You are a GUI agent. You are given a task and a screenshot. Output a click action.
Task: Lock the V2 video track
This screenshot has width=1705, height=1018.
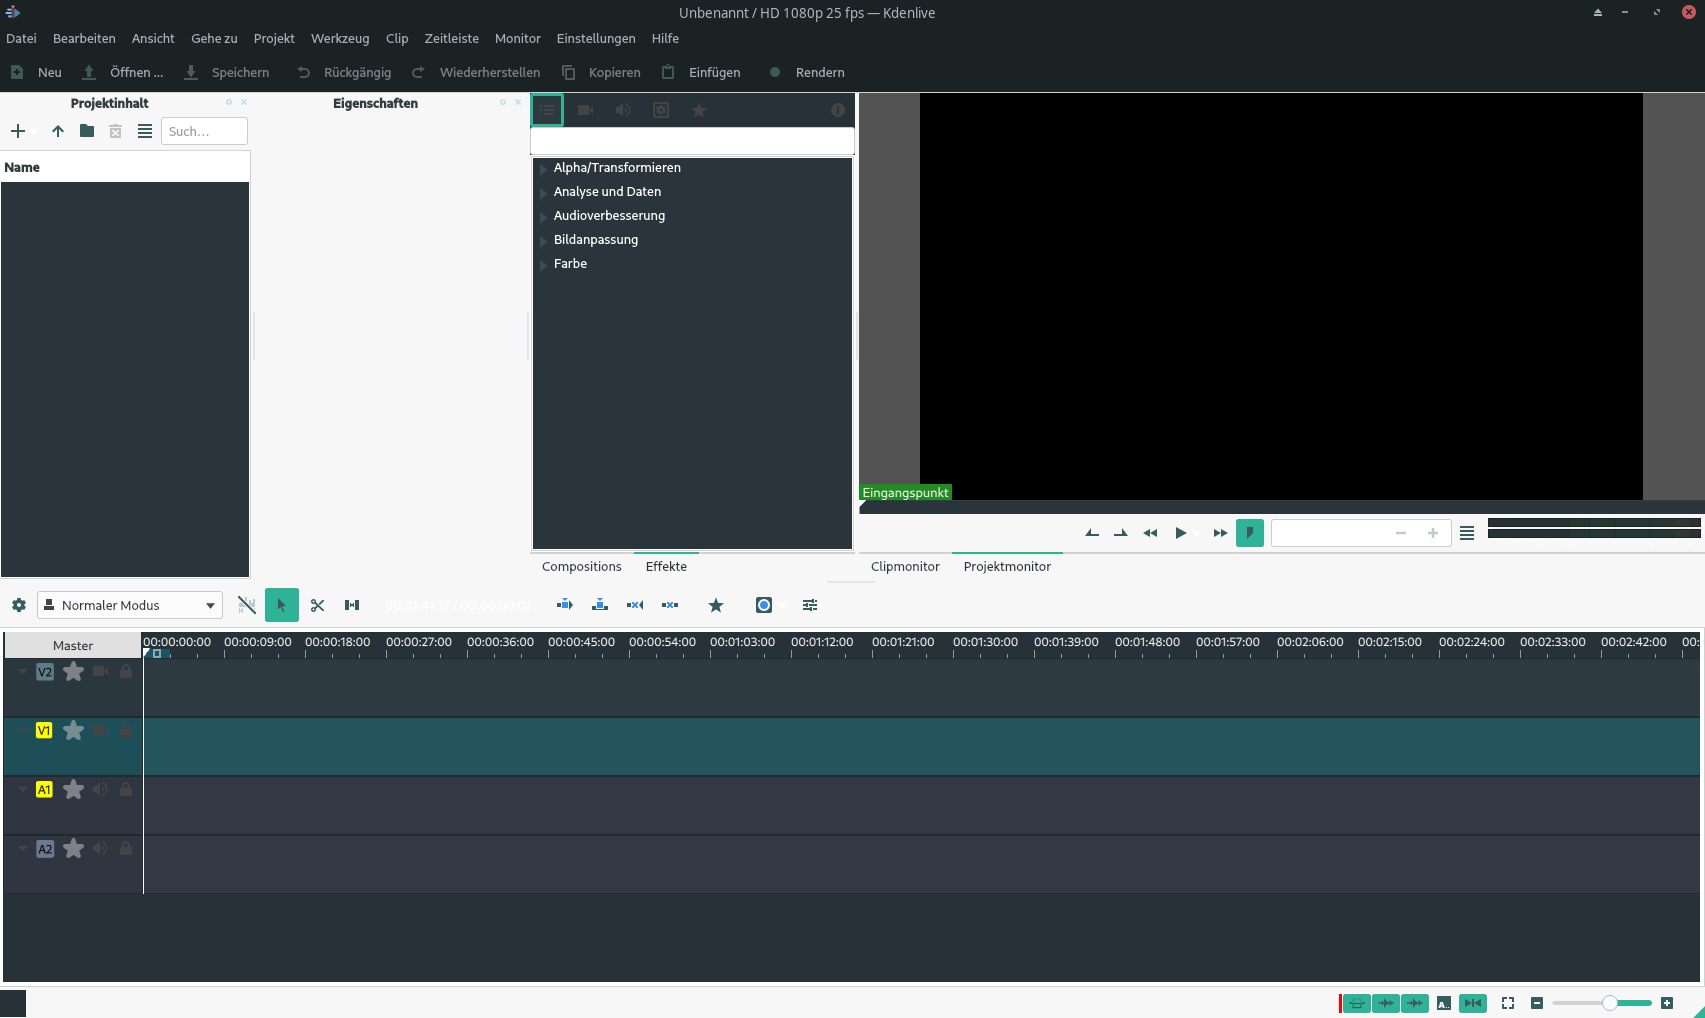point(126,672)
